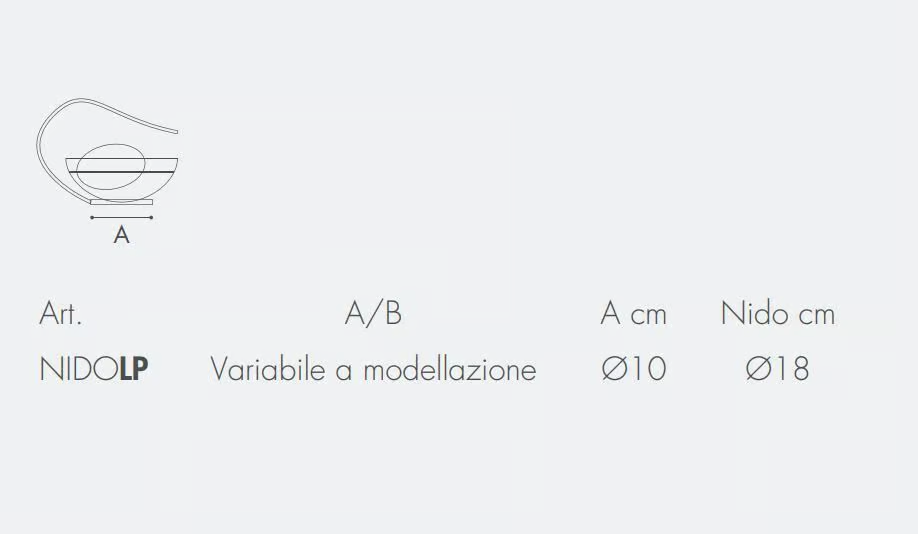Click the word Variabile in the row
This screenshot has width=918, height=534.
coord(268,369)
